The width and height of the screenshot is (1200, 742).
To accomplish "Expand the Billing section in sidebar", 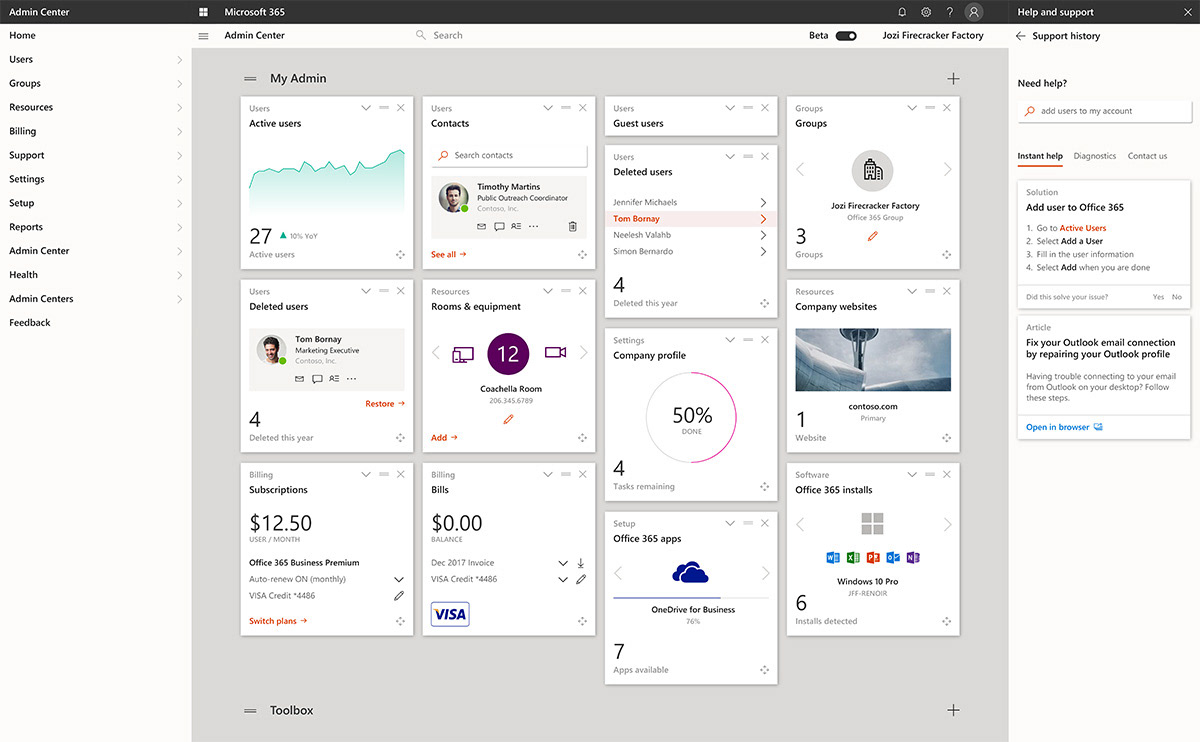I will (179, 132).
